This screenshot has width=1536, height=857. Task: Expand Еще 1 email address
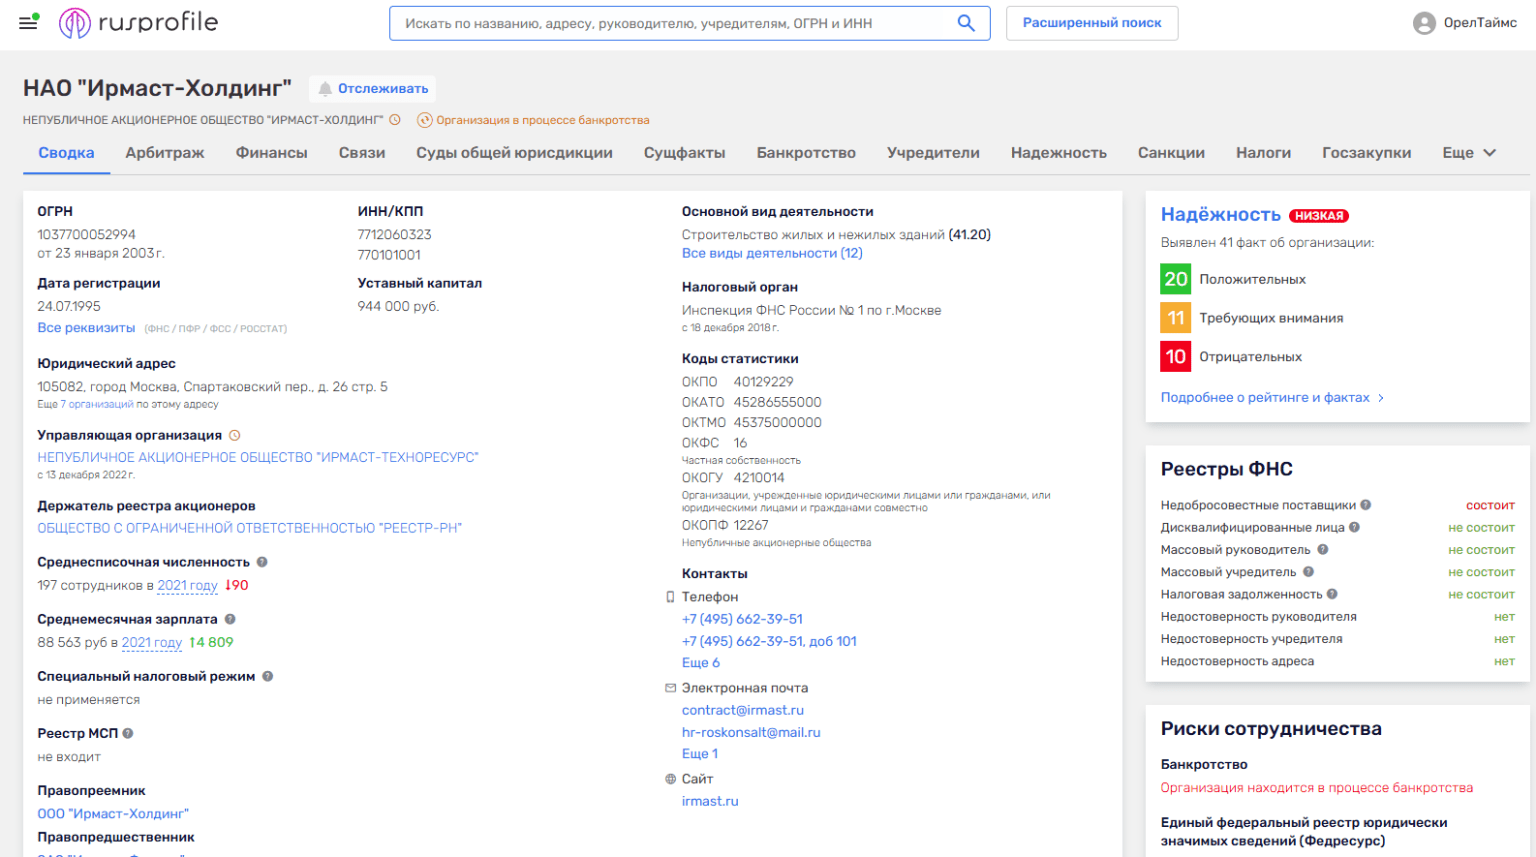[x=700, y=754]
